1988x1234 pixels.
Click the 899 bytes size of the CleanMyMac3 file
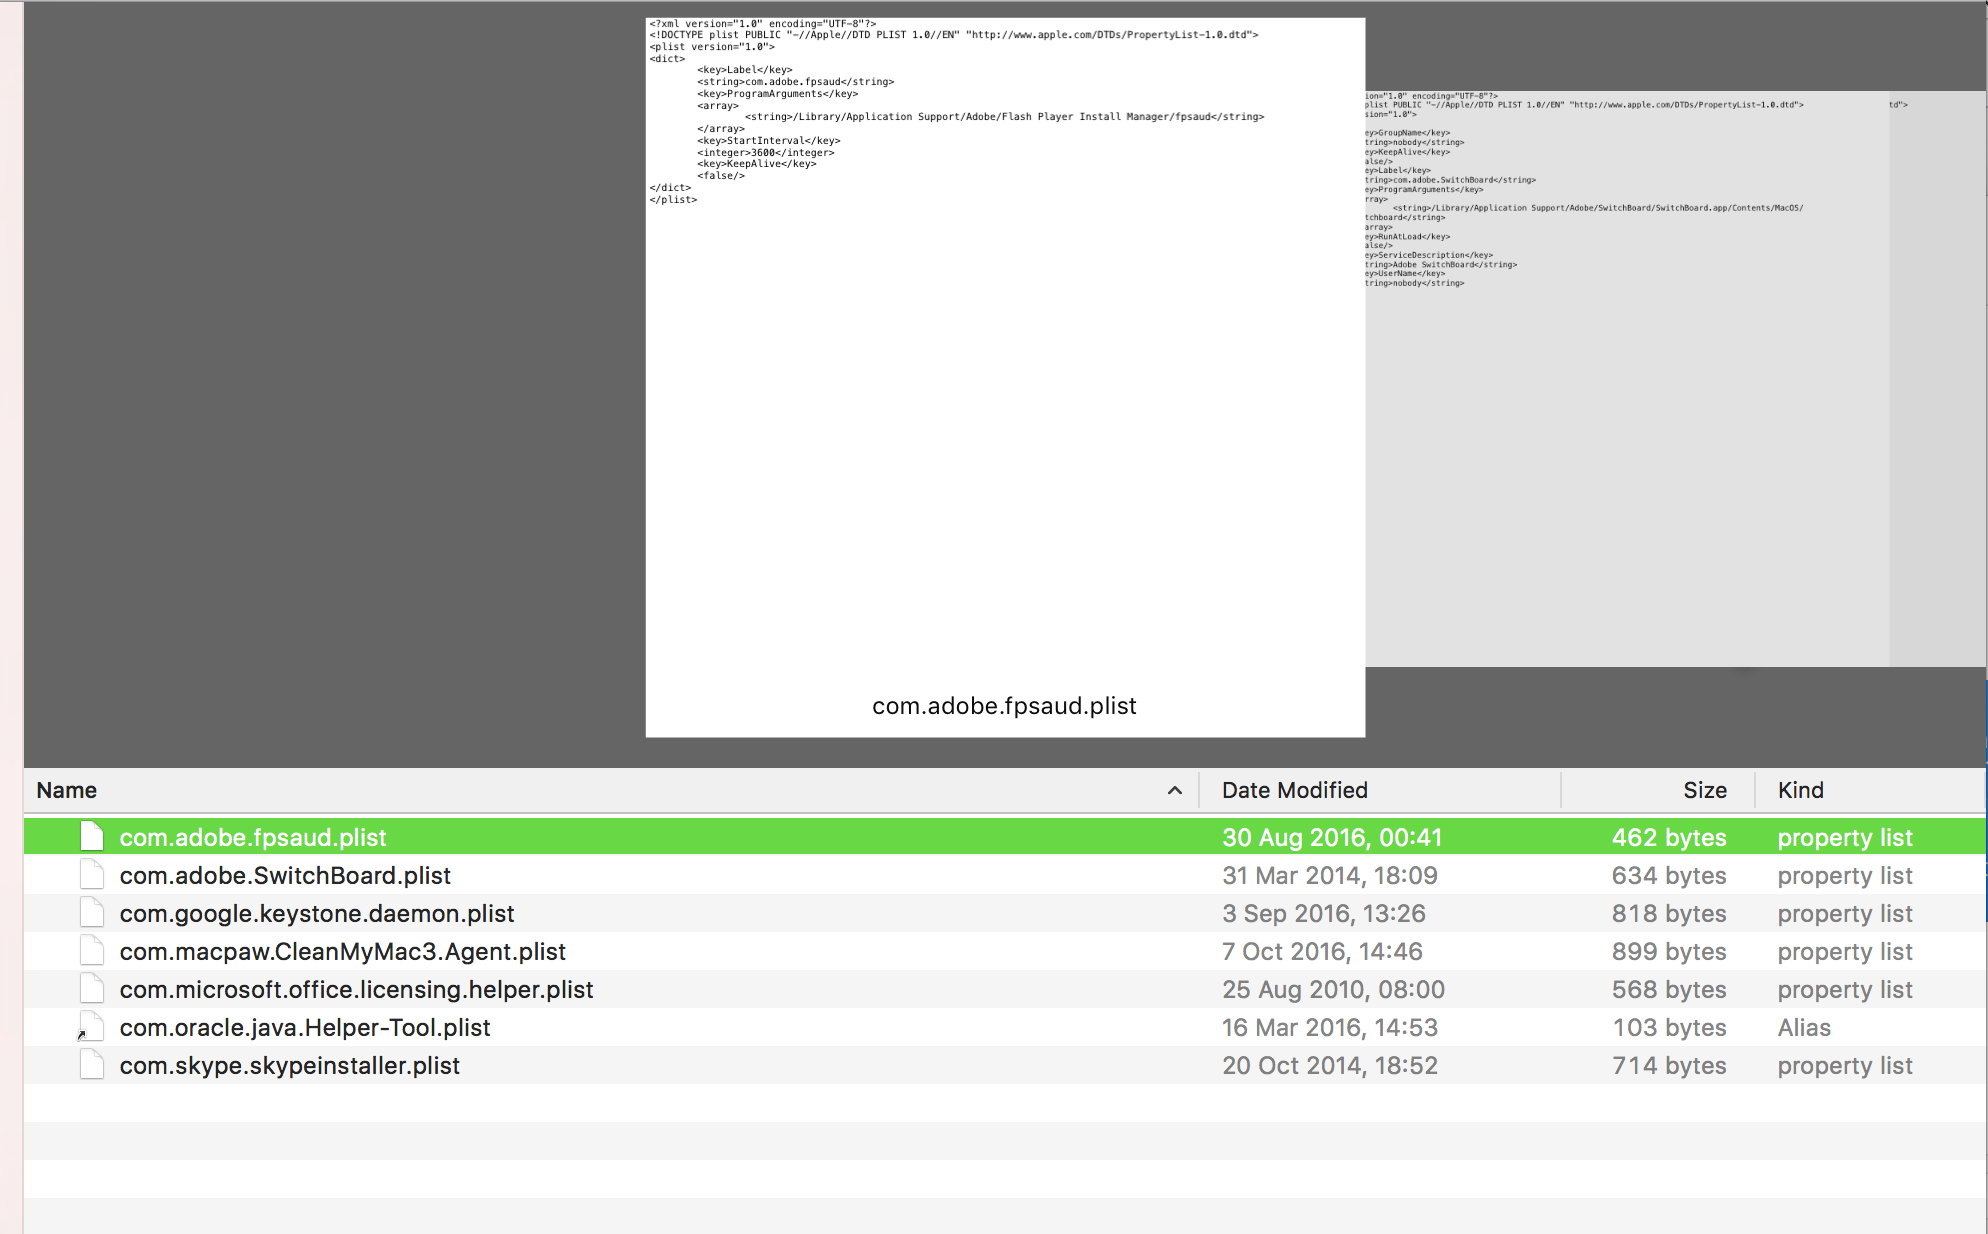(1668, 951)
